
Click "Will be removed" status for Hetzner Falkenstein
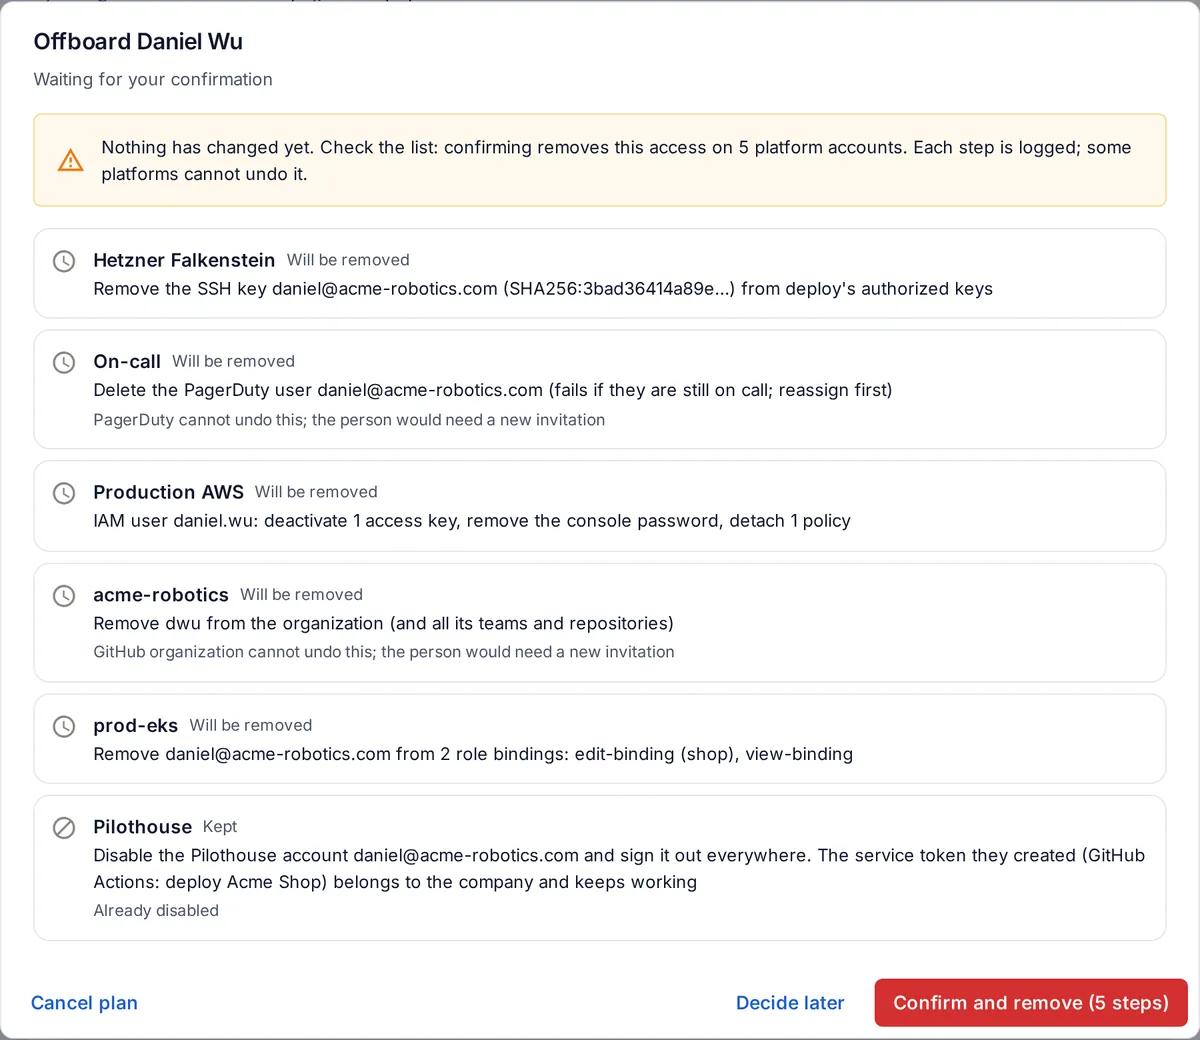(348, 260)
